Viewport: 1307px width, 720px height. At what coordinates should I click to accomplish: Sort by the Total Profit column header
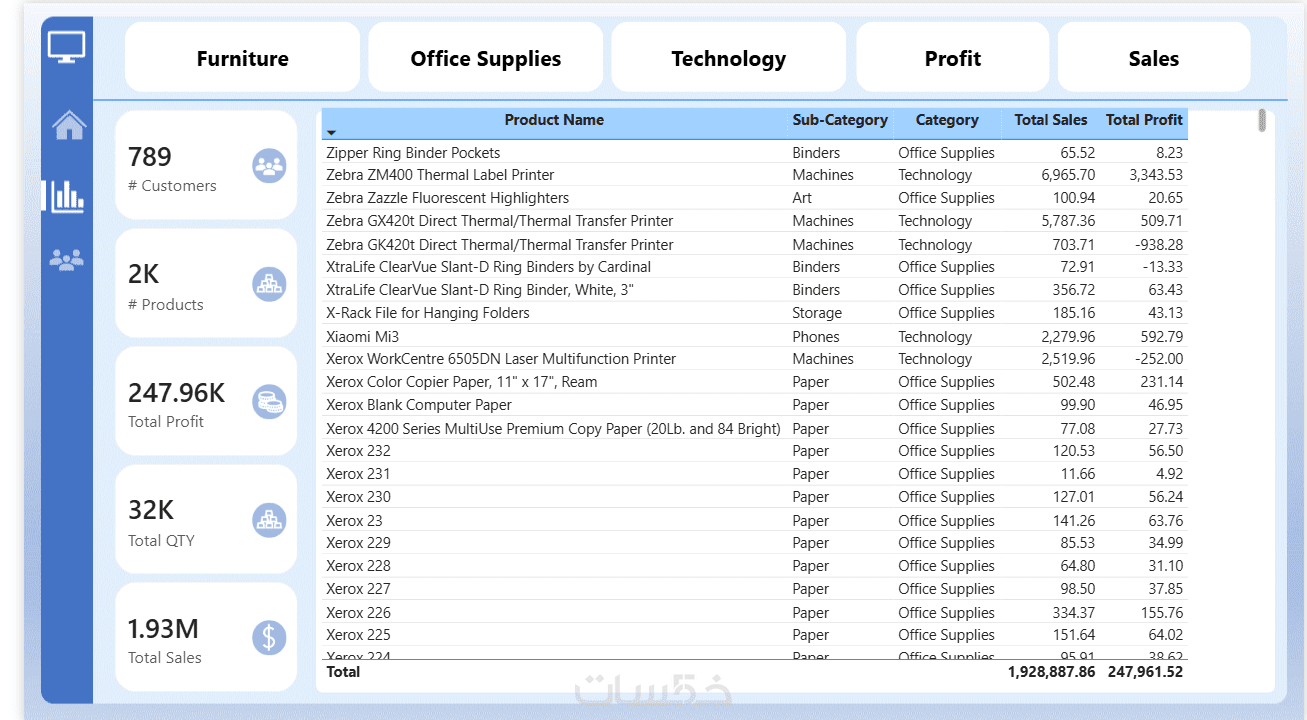1144,120
